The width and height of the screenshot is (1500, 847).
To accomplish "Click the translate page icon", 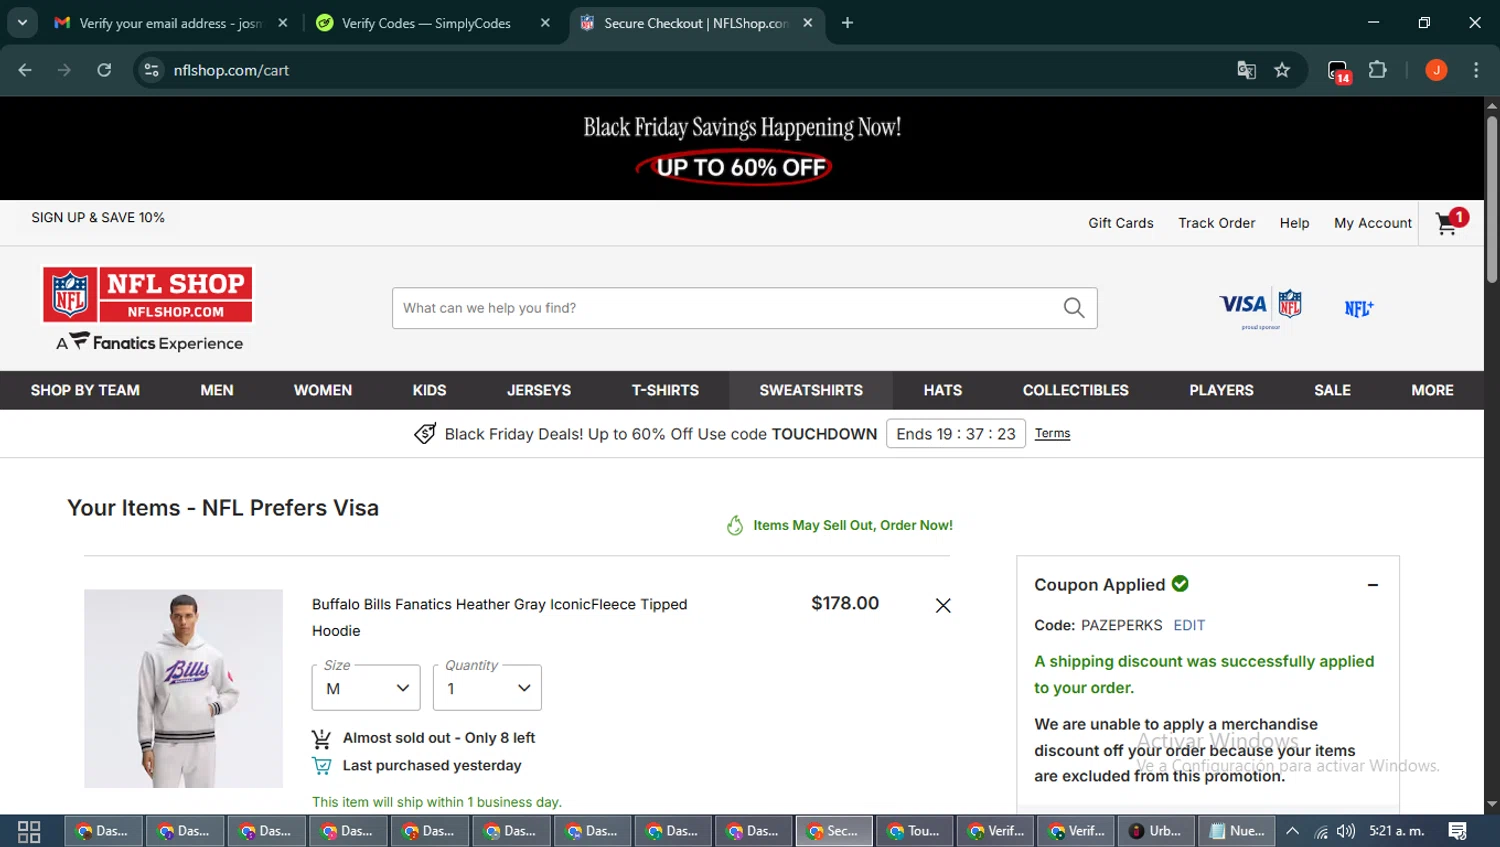I will [x=1246, y=70].
